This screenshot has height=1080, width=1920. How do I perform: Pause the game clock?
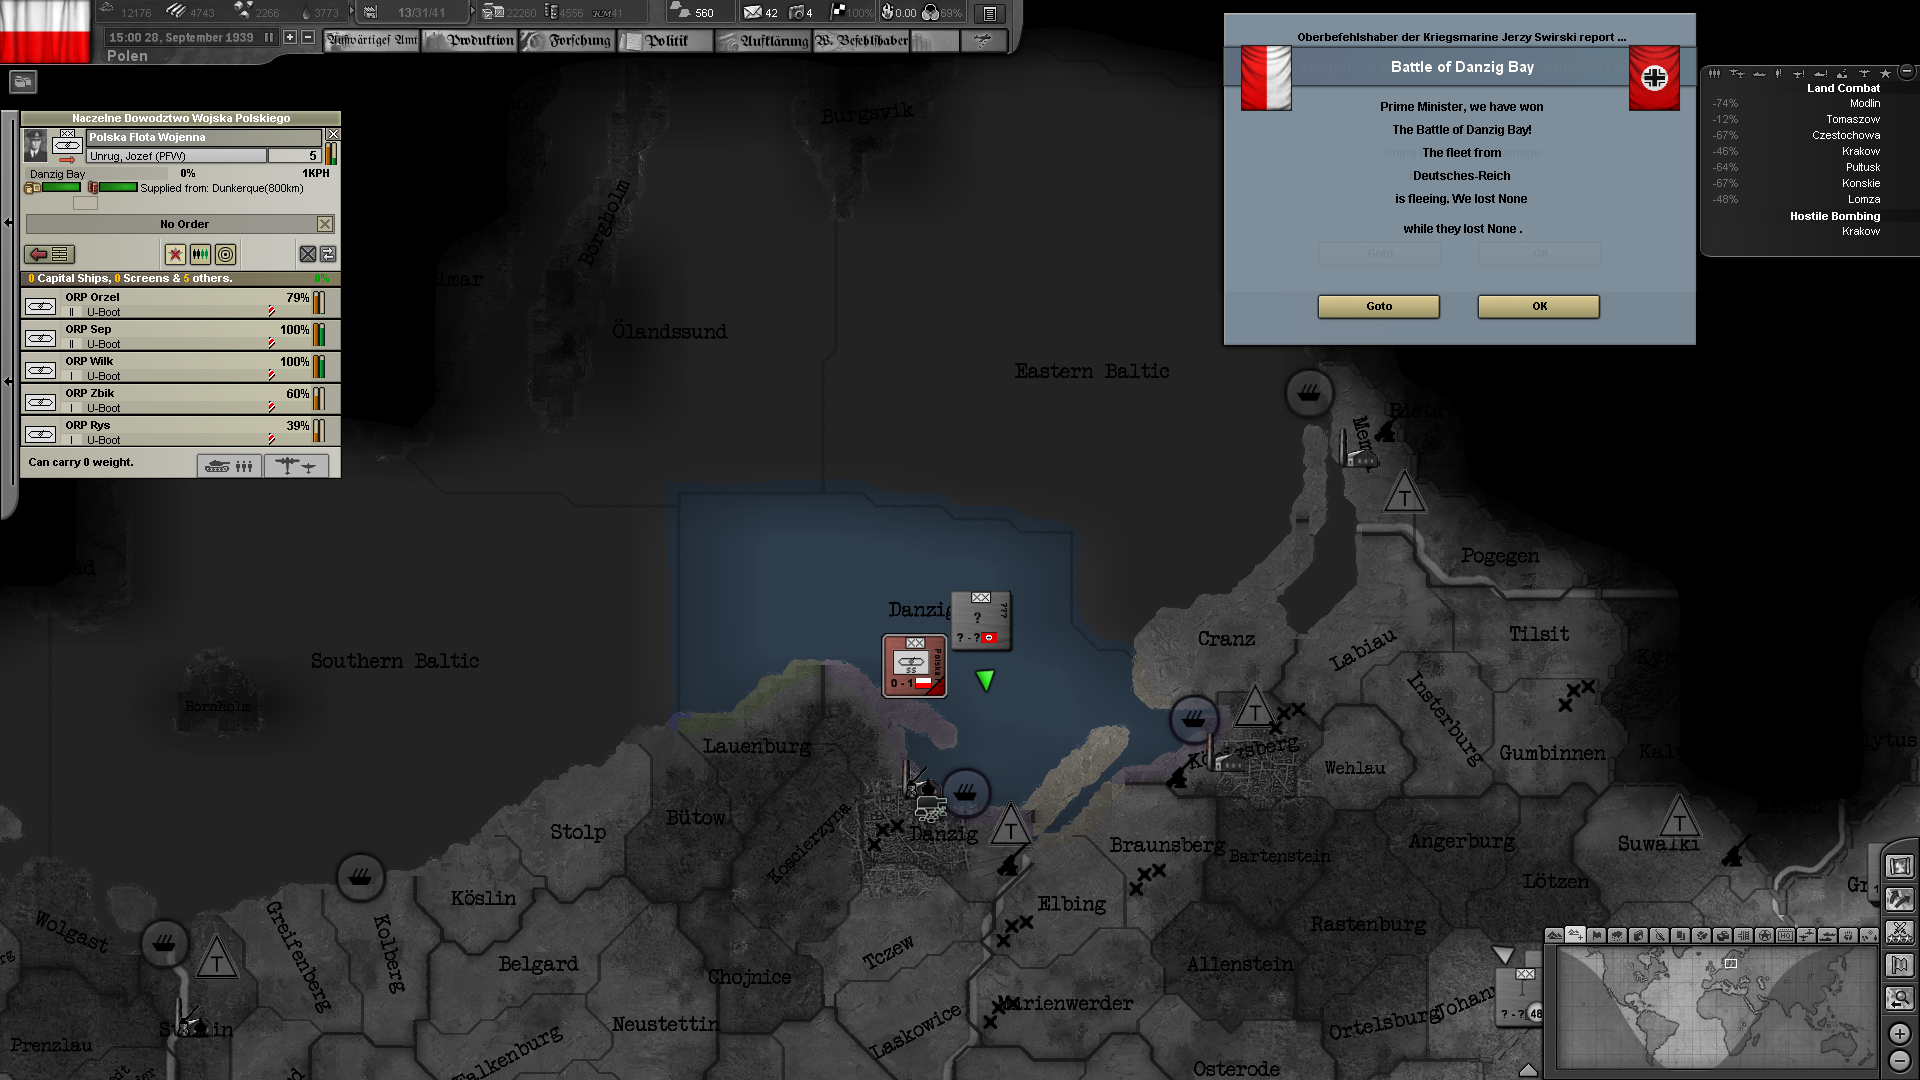(268, 38)
